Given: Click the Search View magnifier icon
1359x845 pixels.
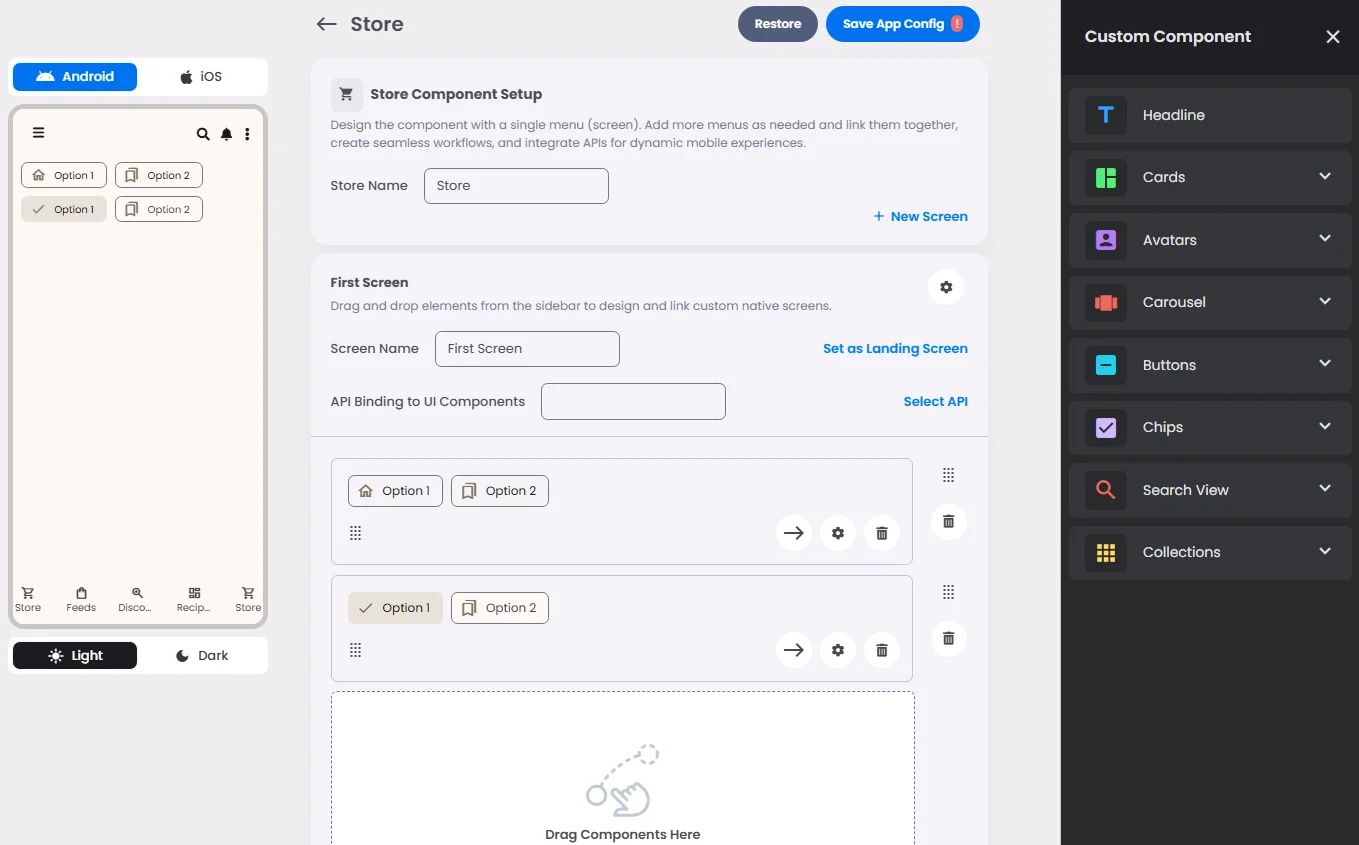Looking at the screenshot, I should click(x=1106, y=490).
